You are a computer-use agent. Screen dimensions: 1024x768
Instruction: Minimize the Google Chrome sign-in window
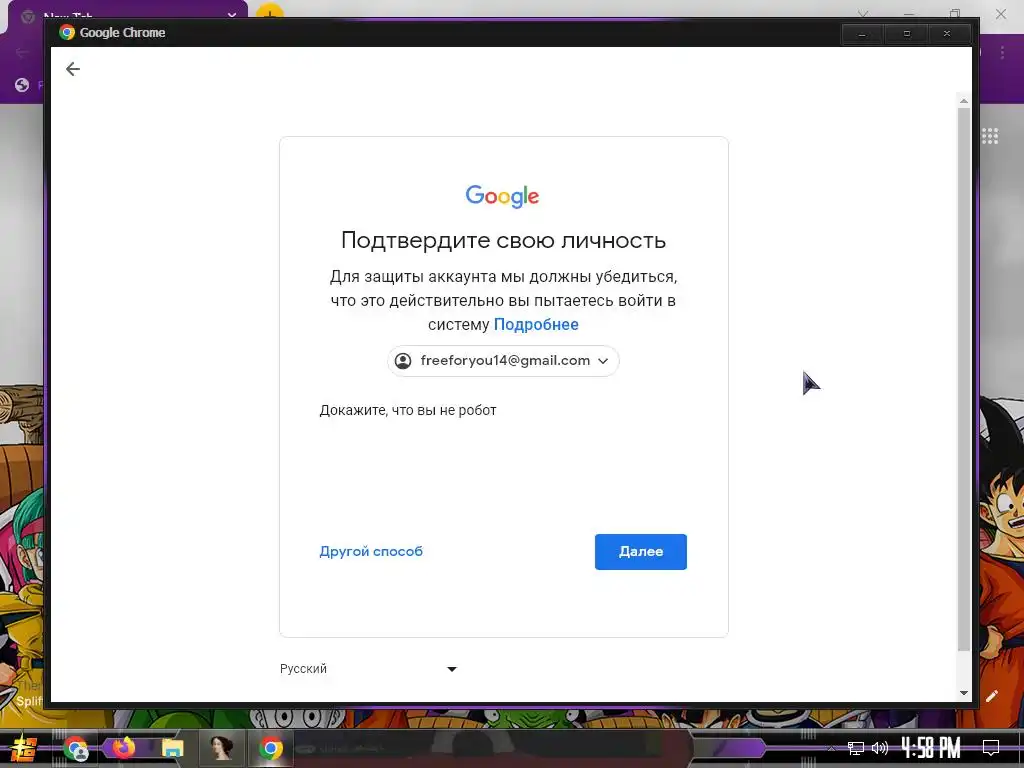[x=862, y=33]
